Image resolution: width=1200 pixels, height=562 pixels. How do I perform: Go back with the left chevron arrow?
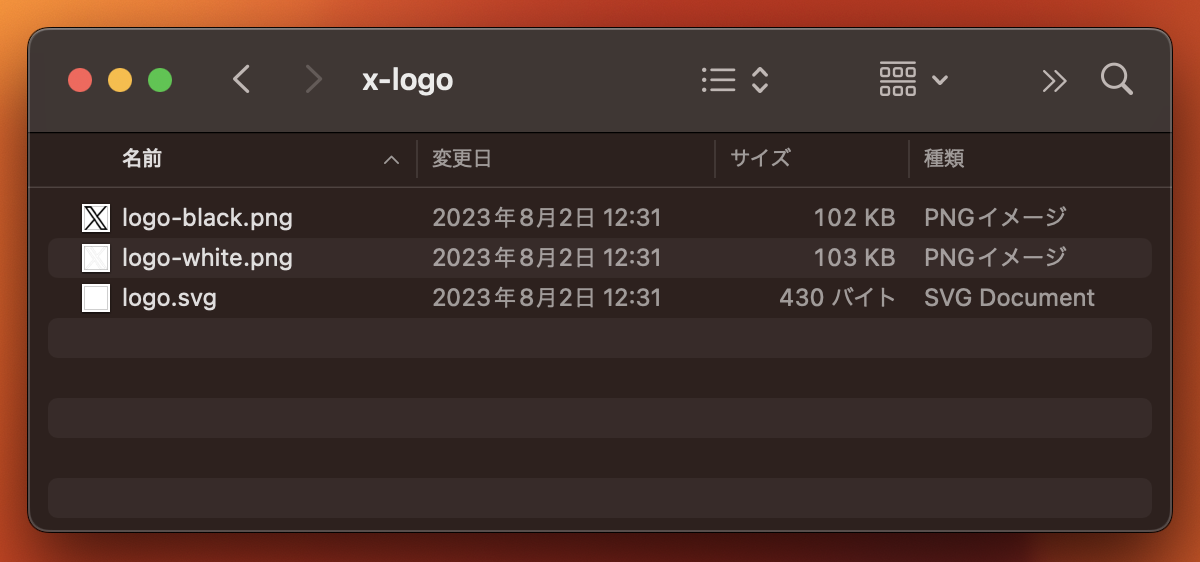click(241, 79)
